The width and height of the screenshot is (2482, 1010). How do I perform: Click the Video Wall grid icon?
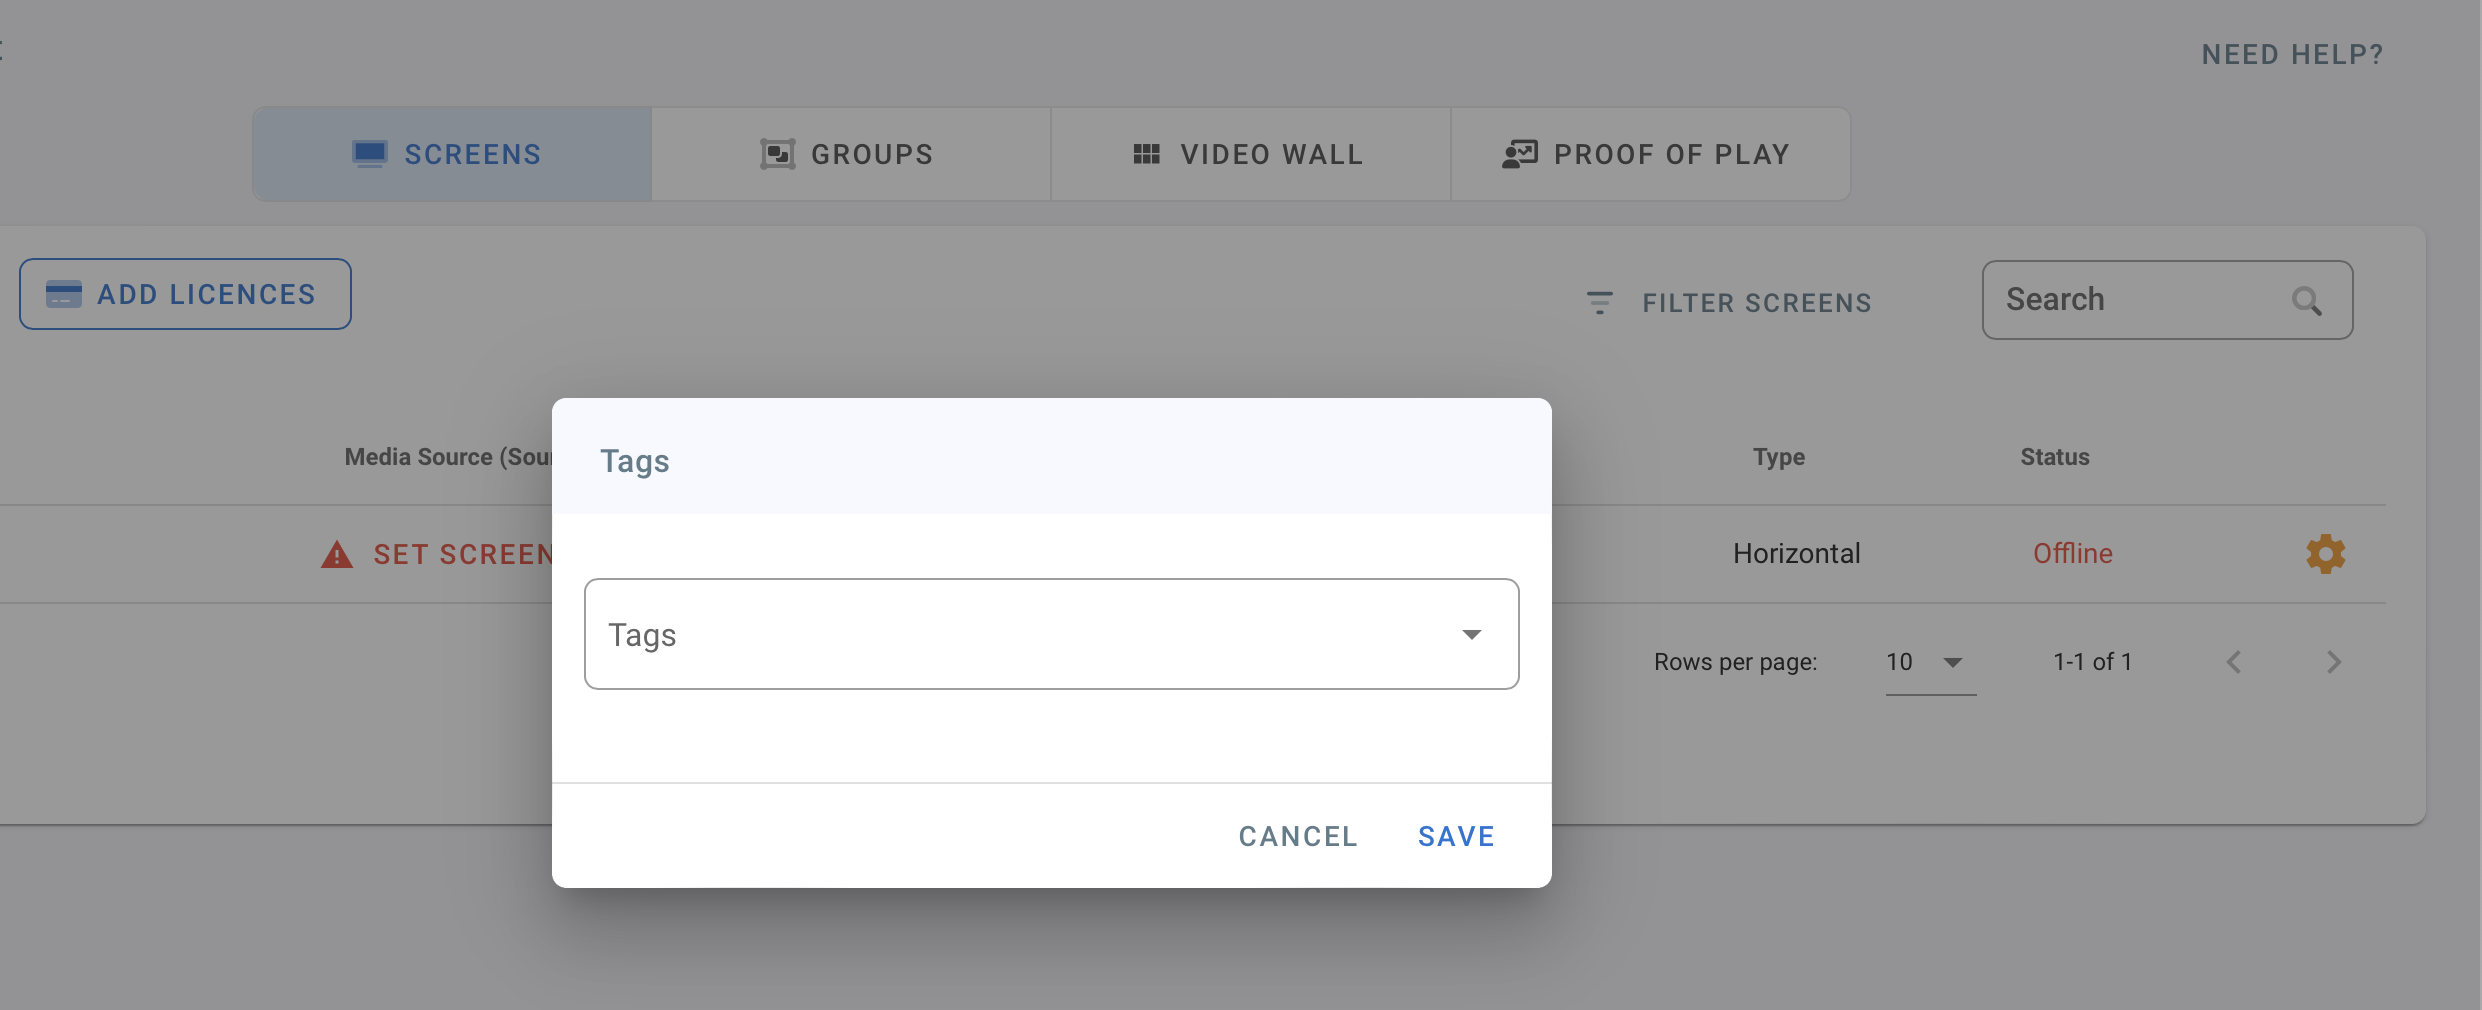pos(1146,154)
